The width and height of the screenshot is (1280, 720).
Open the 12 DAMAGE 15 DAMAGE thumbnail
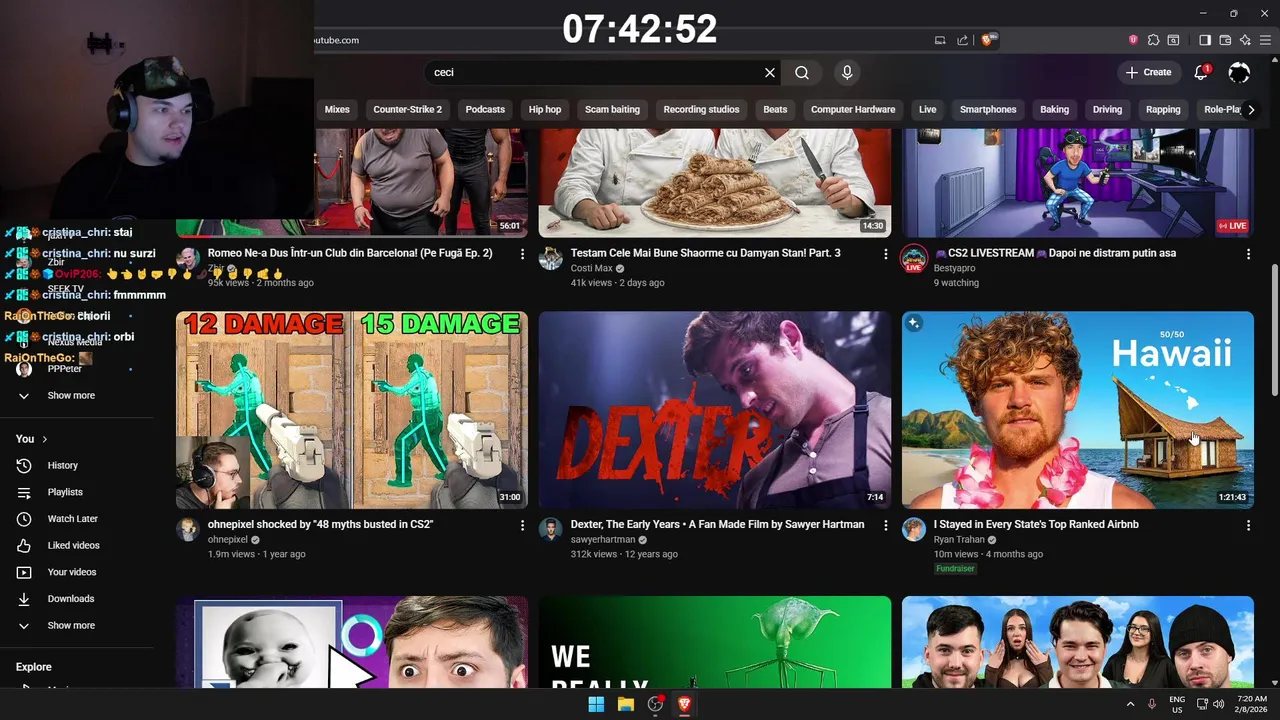click(352, 410)
